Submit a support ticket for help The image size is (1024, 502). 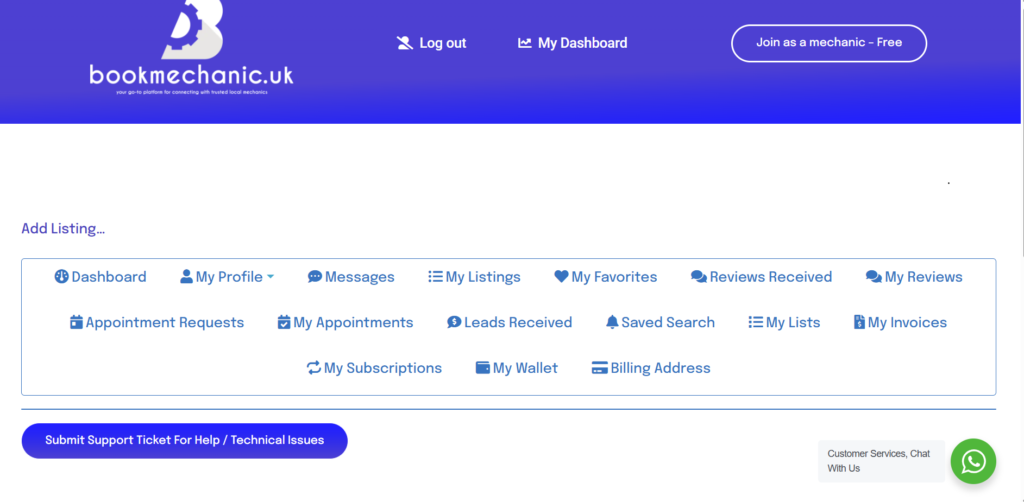[184, 440]
